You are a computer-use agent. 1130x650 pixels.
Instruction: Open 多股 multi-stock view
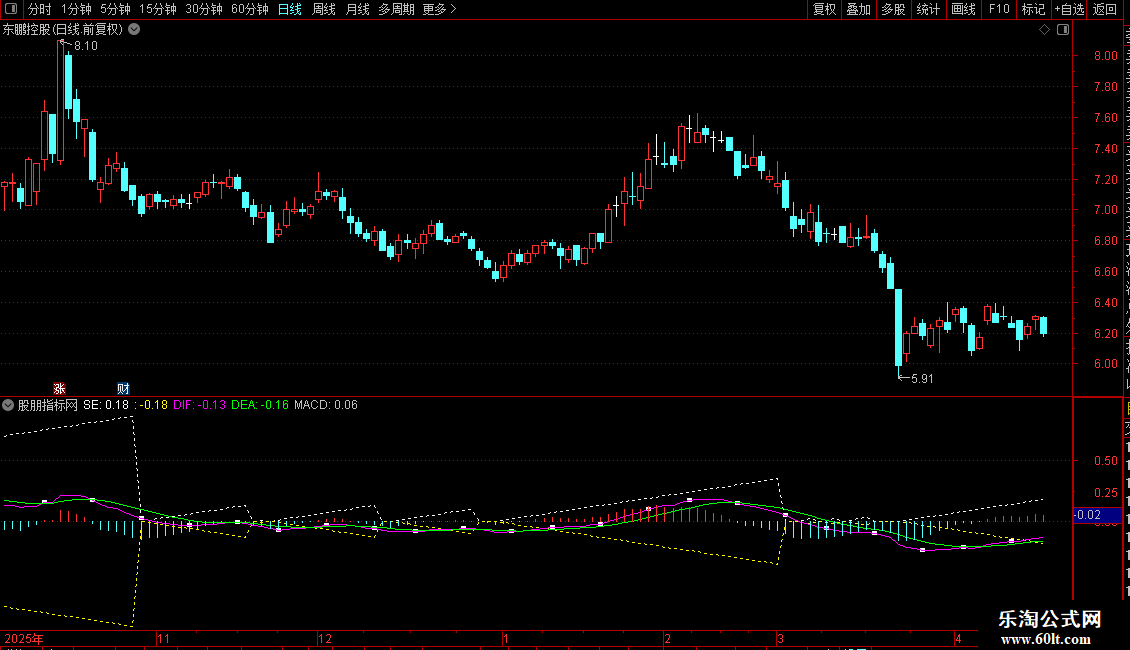[893, 9]
